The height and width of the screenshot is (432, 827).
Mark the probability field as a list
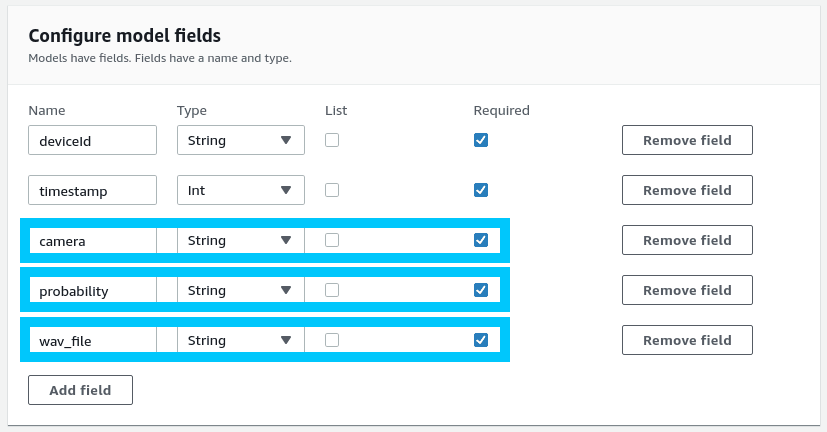click(332, 290)
